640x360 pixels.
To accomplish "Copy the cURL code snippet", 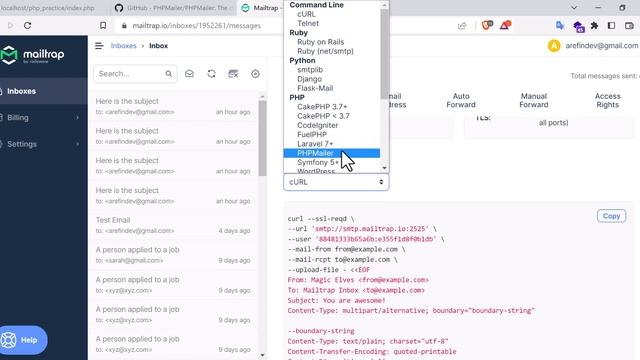I will click(611, 216).
